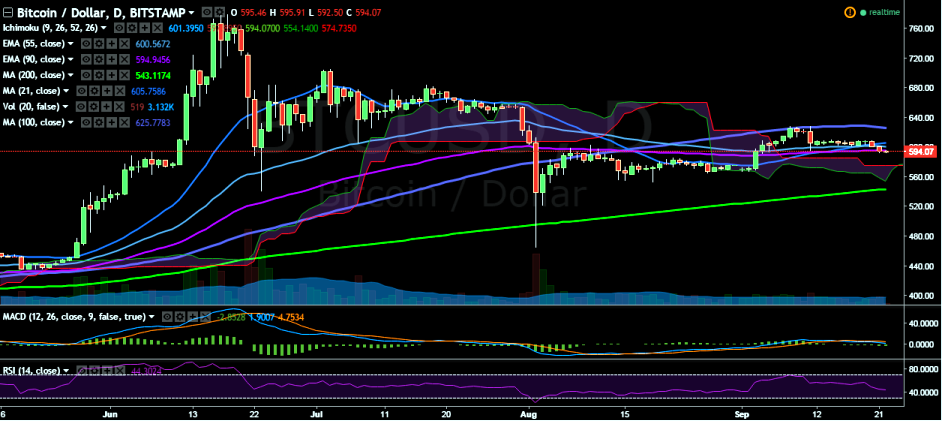
Task: Click the 605.7586 MA 21 value
Action: [x=148, y=91]
